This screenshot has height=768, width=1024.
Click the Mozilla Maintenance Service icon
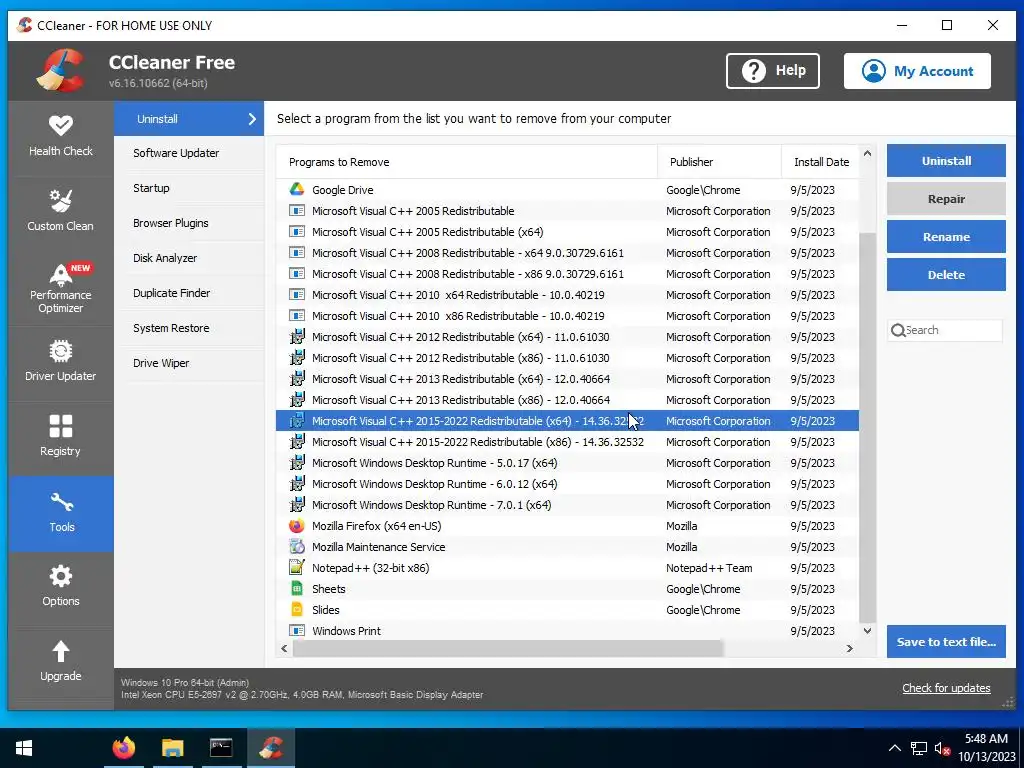296,547
